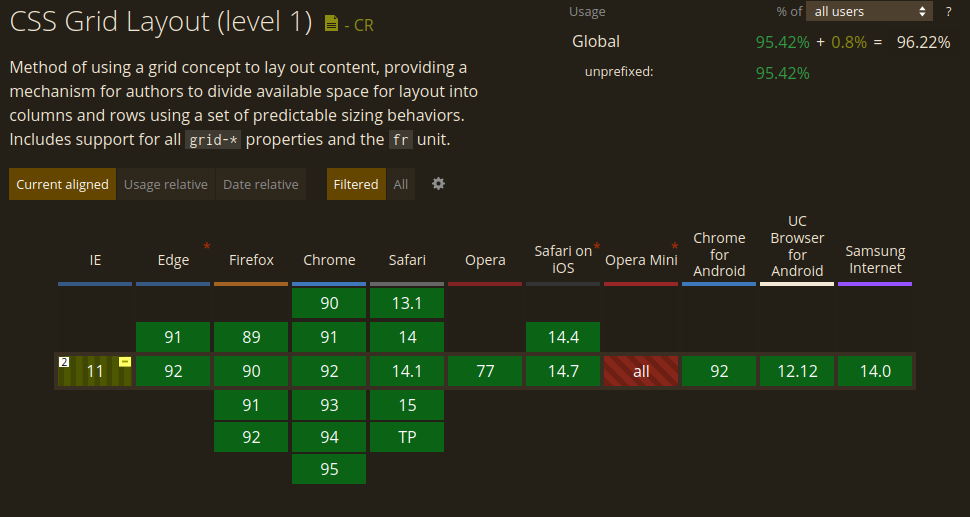Click the CR status link
Screen dimensions: 970x517
tap(362, 25)
